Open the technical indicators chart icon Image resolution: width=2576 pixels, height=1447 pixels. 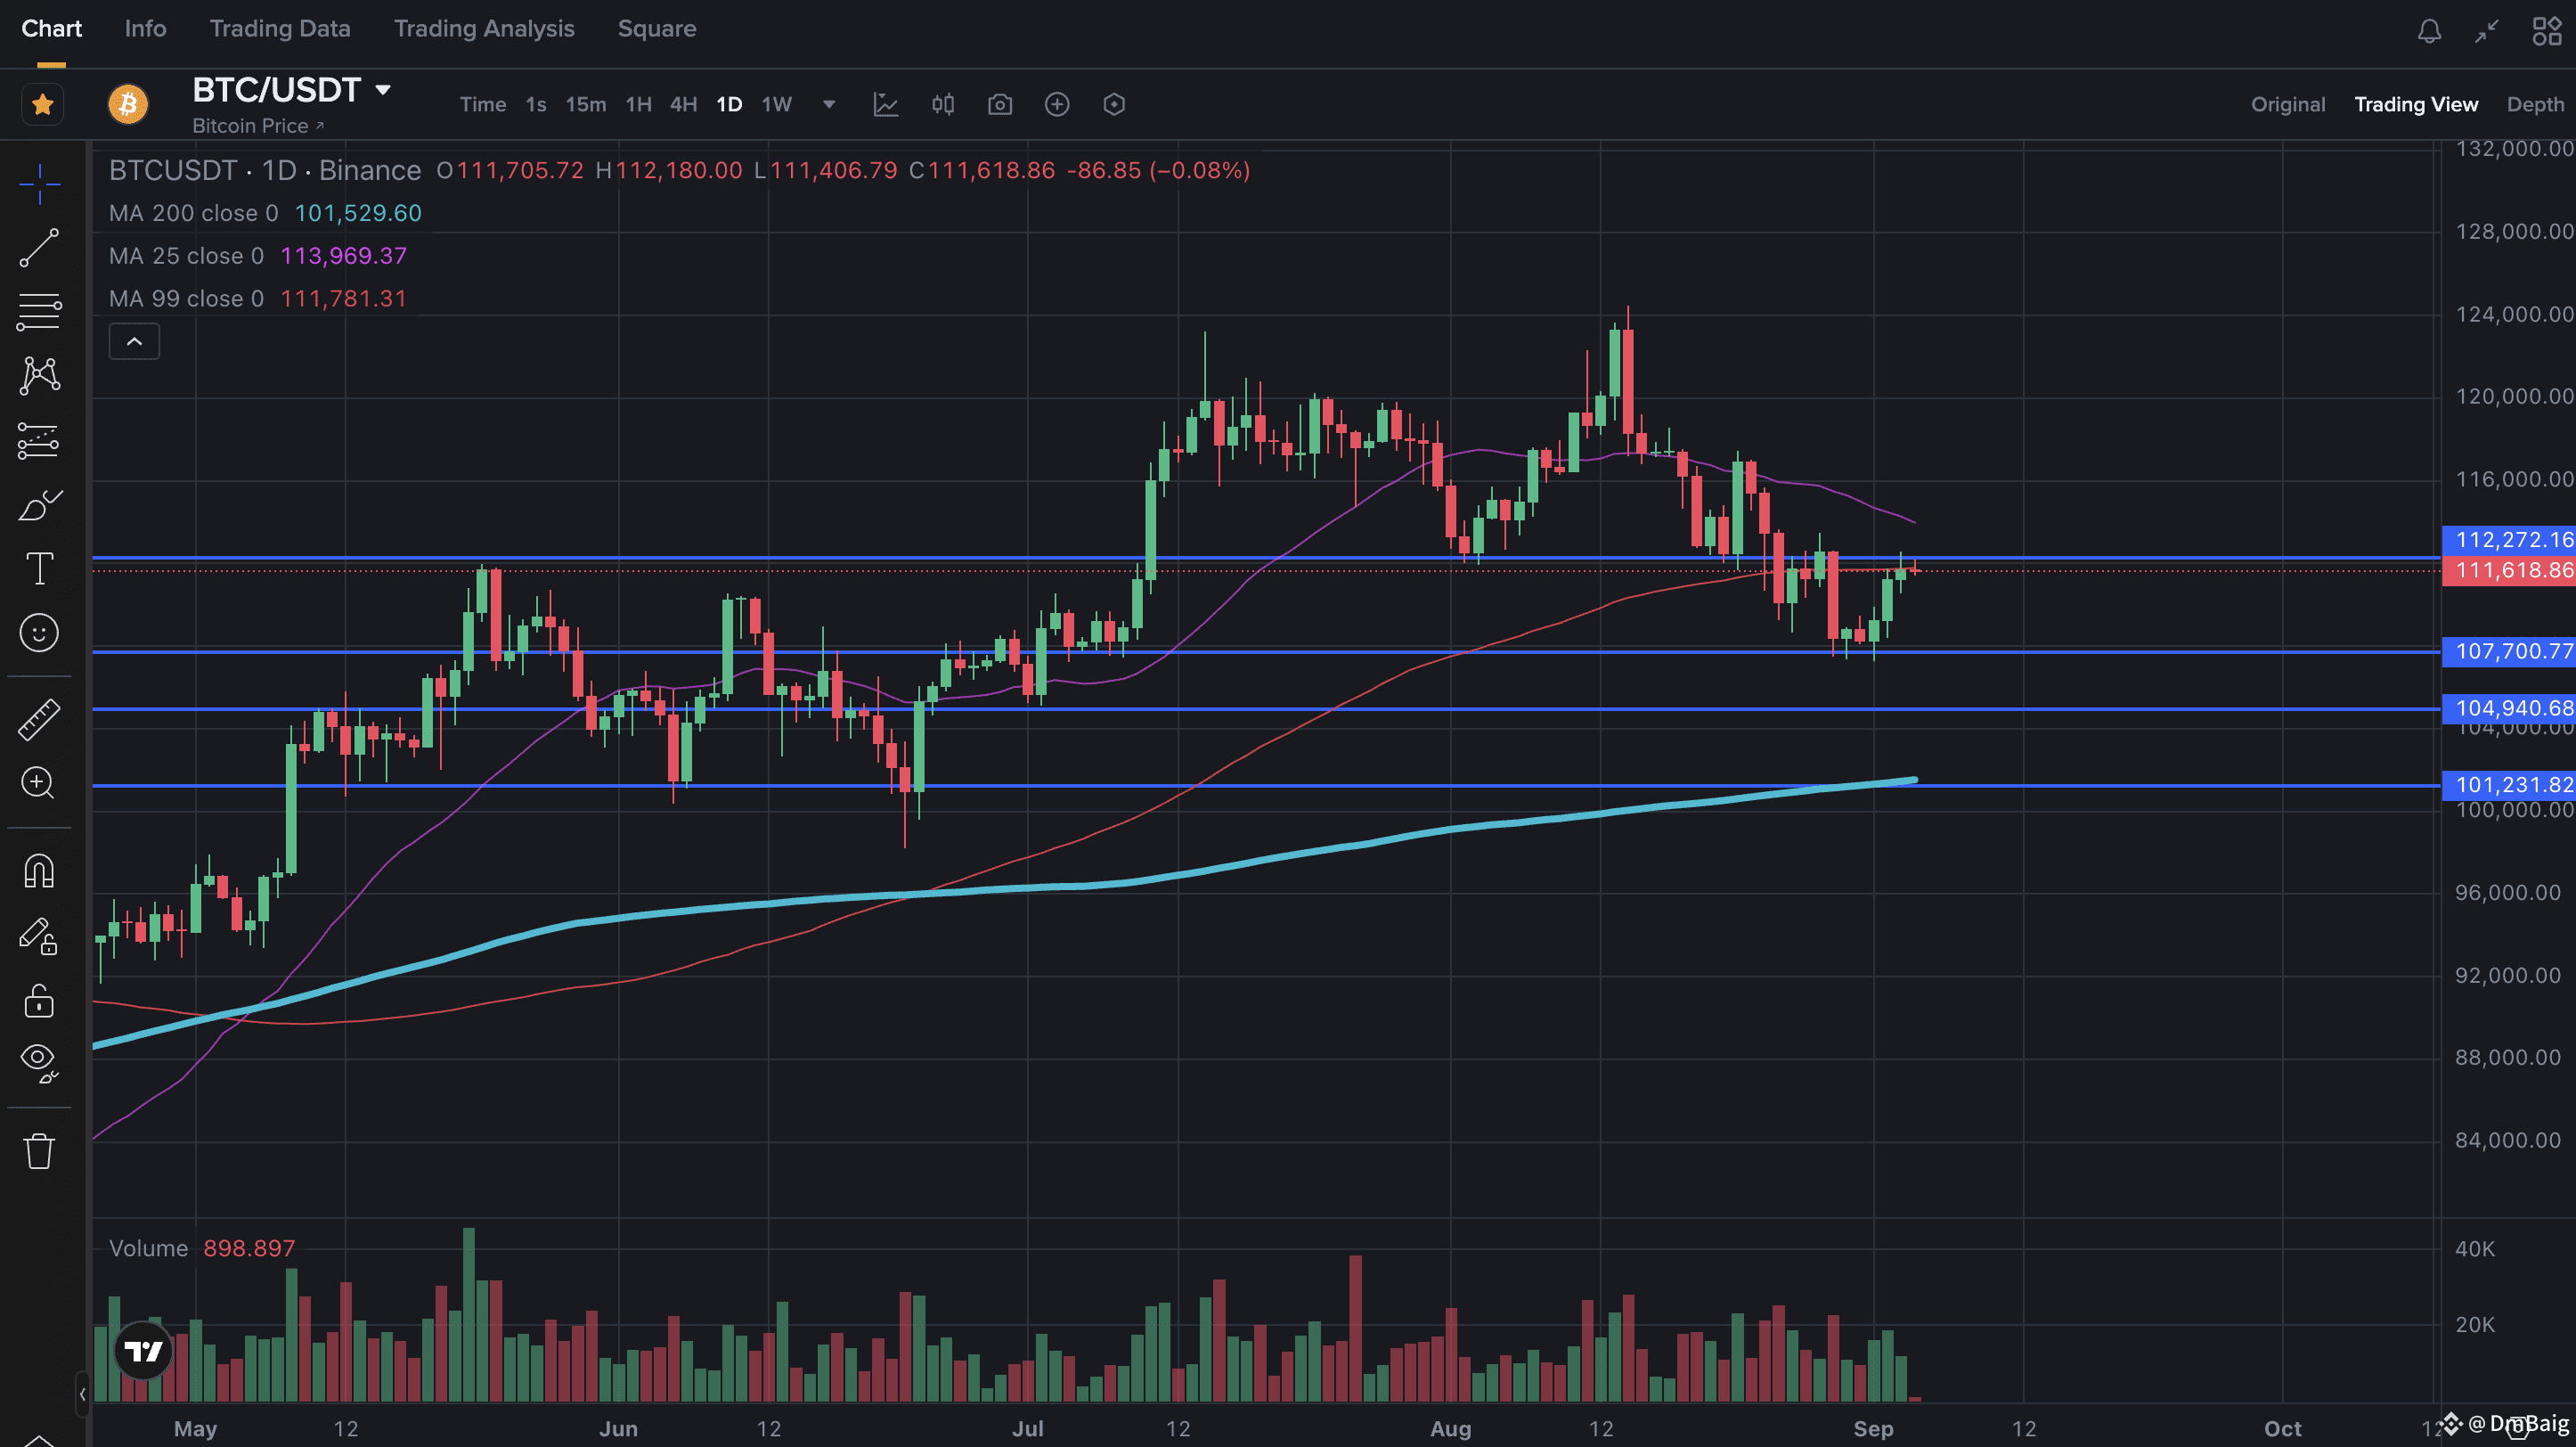click(x=886, y=104)
